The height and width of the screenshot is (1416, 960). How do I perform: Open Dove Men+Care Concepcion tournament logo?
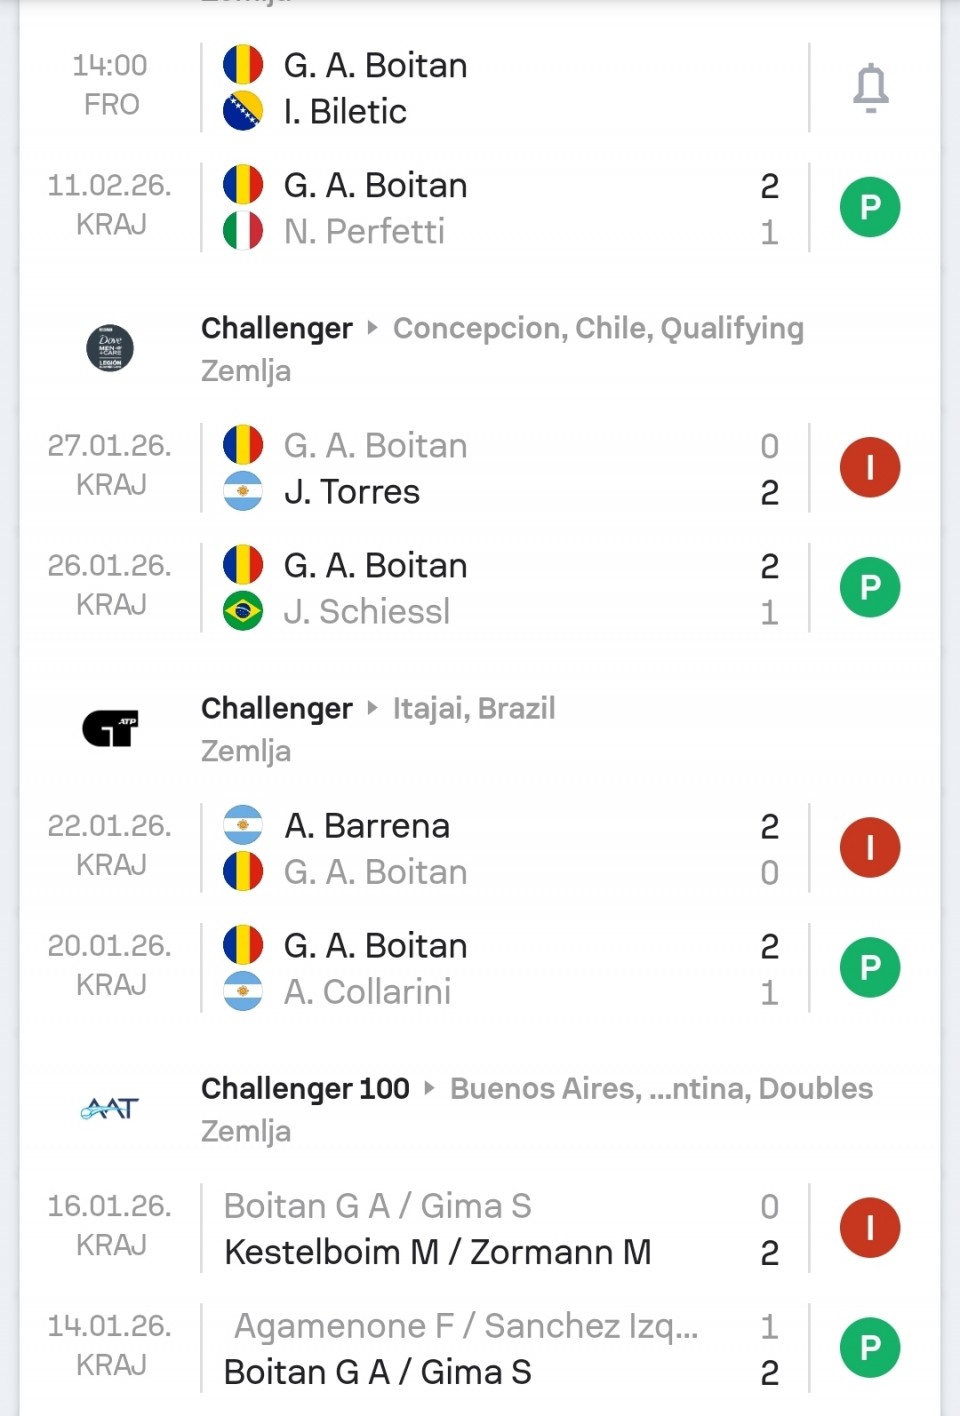coord(110,348)
